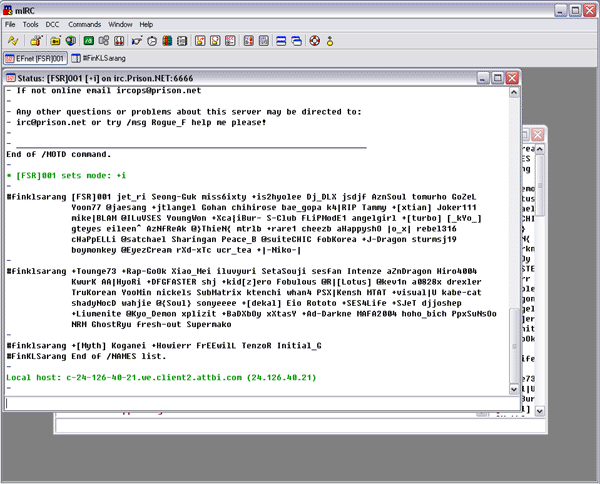Image resolution: width=600 pixels, height=484 pixels.
Task: Click nickname 'Supermako' in names list
Action: tap(209, 324)
